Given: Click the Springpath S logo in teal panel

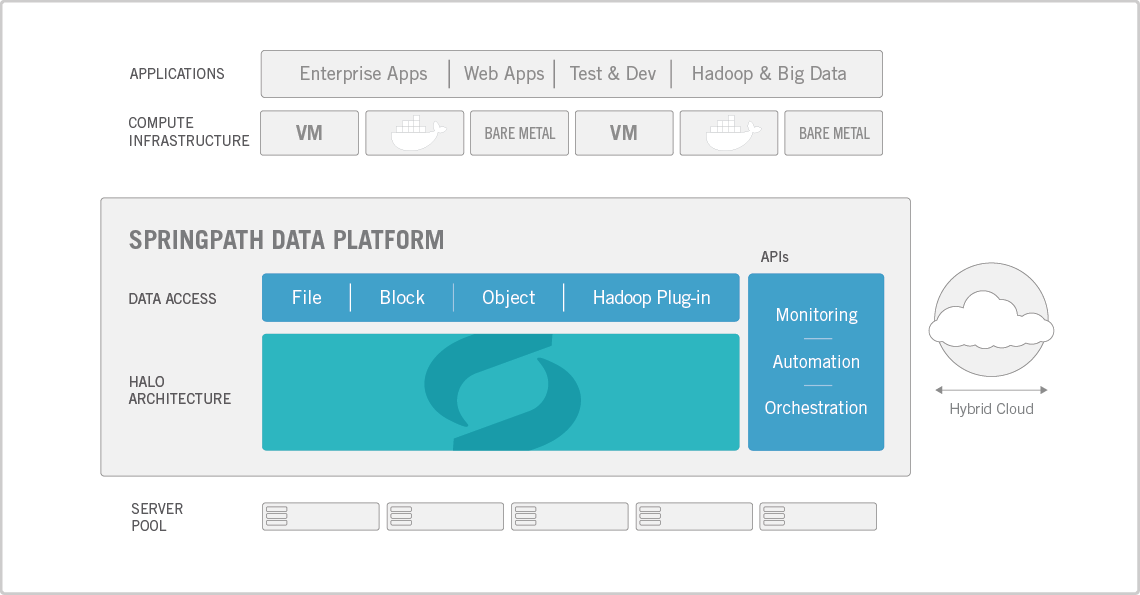Looking at the screenshot, I should (502, 392).
